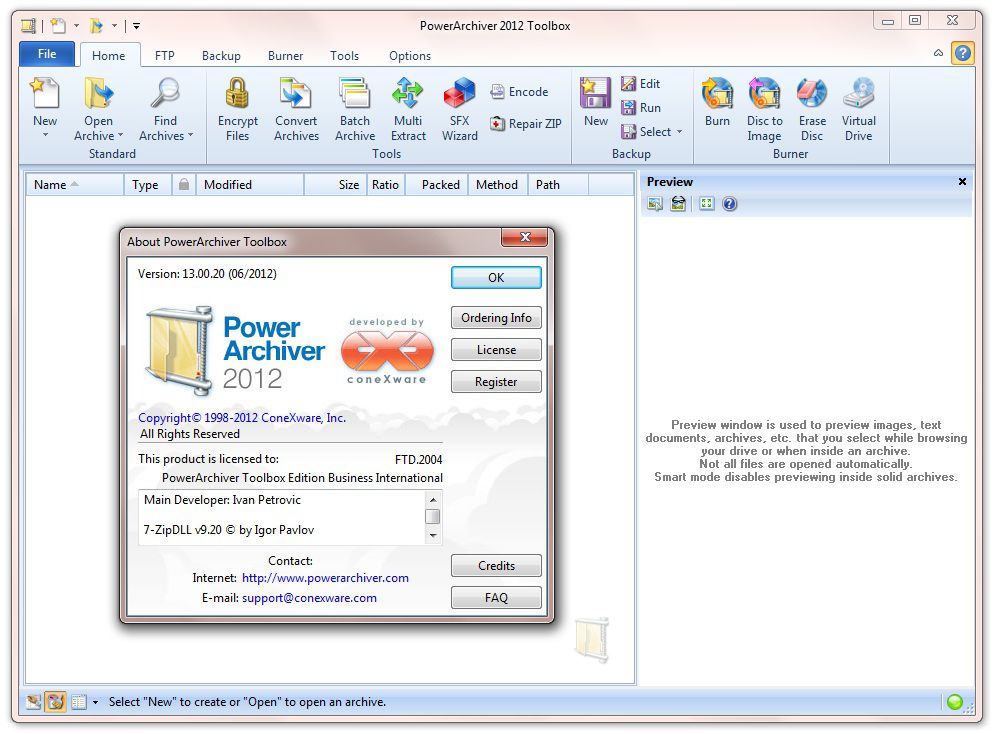This screenshot has width=995, height=734.
Task: Open the powerarchiver.com website link
Action: point(325,578)
